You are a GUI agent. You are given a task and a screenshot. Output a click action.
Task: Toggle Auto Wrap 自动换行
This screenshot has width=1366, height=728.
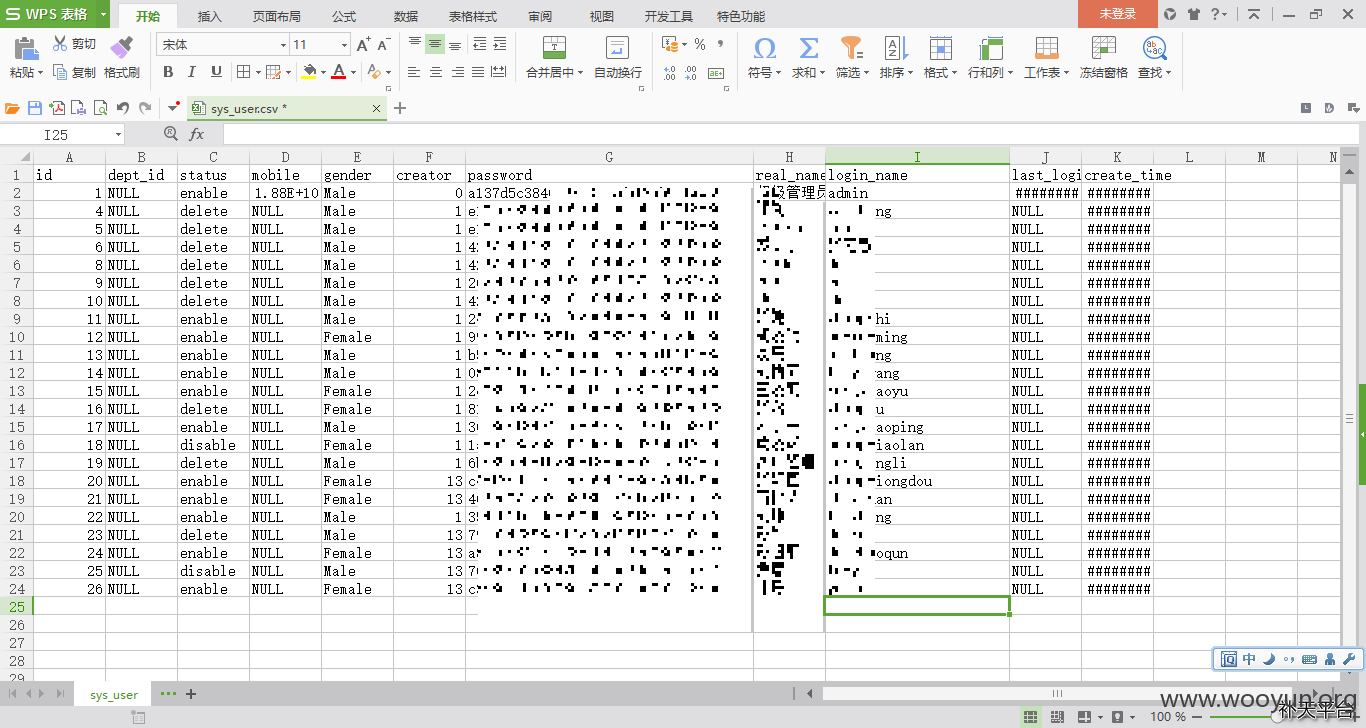click(x=618, y=58)
